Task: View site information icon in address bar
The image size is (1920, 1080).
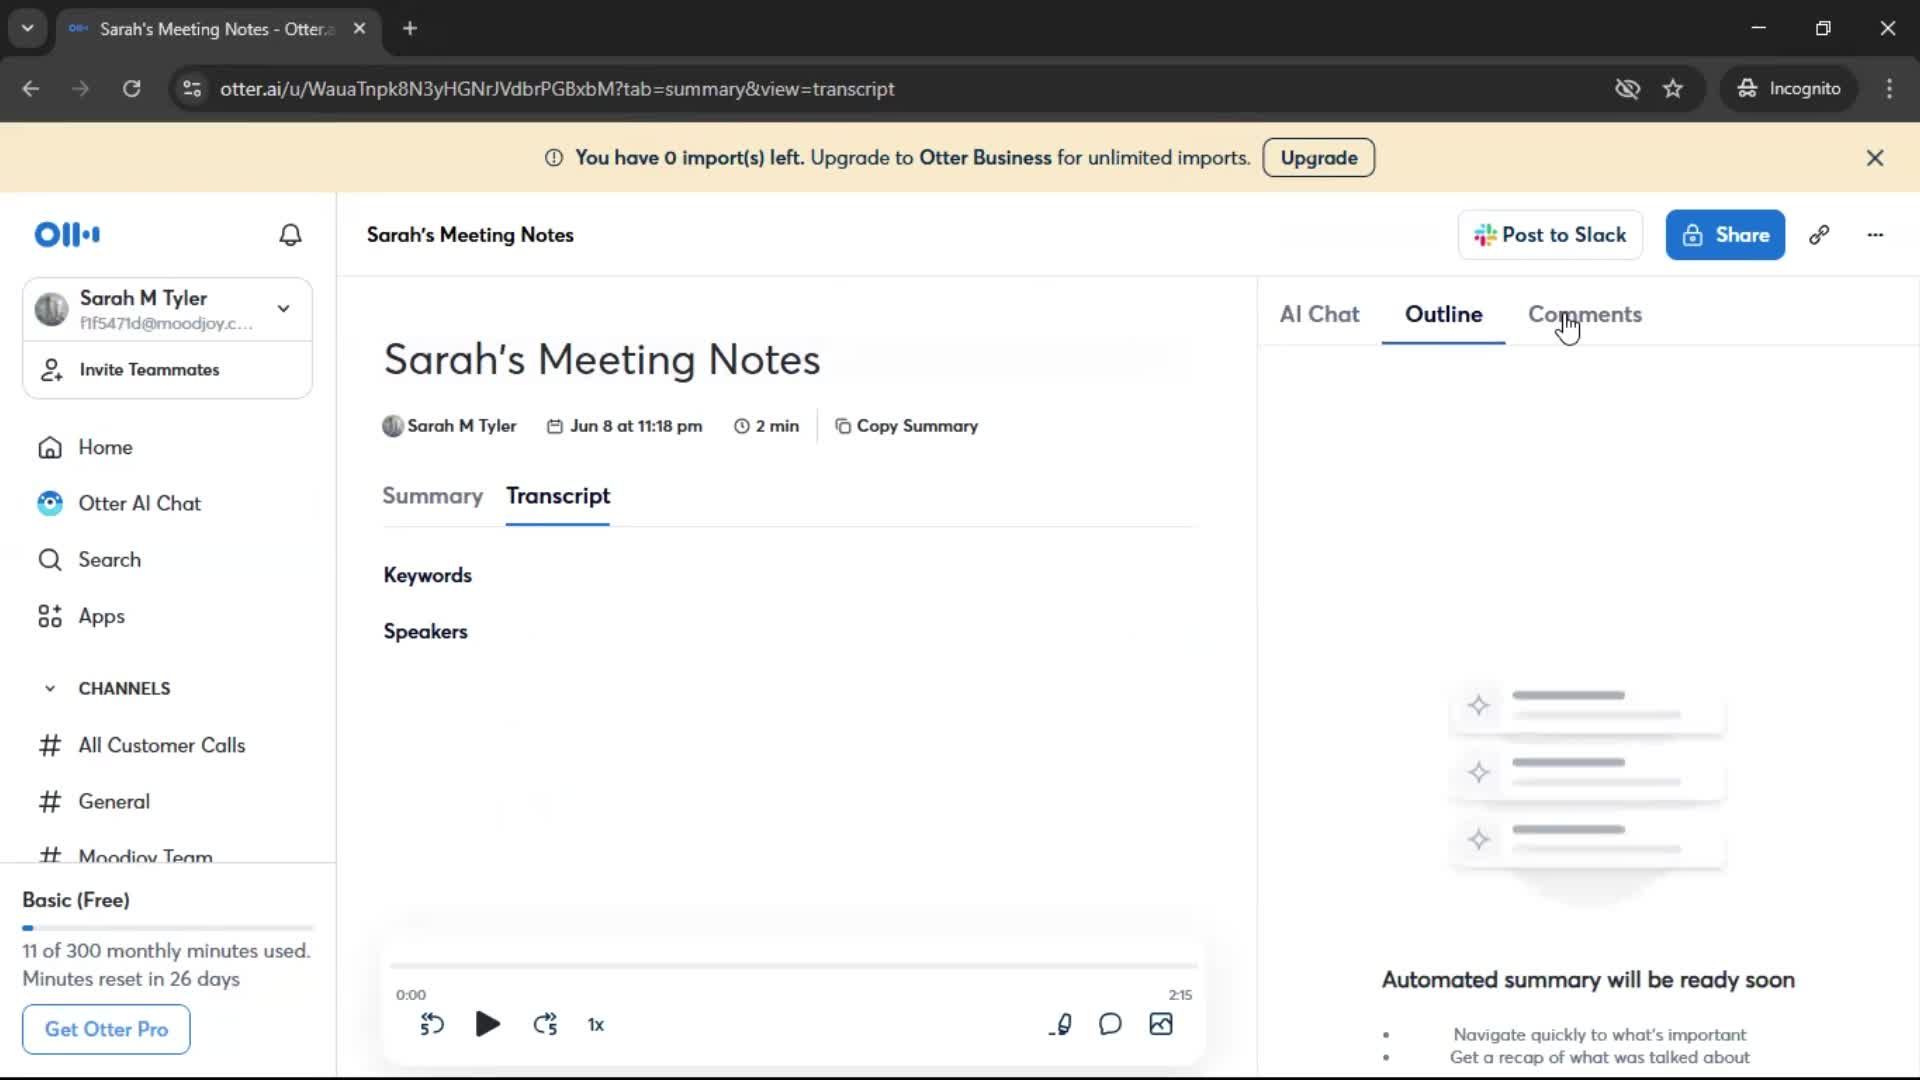Action: [192, 89]
